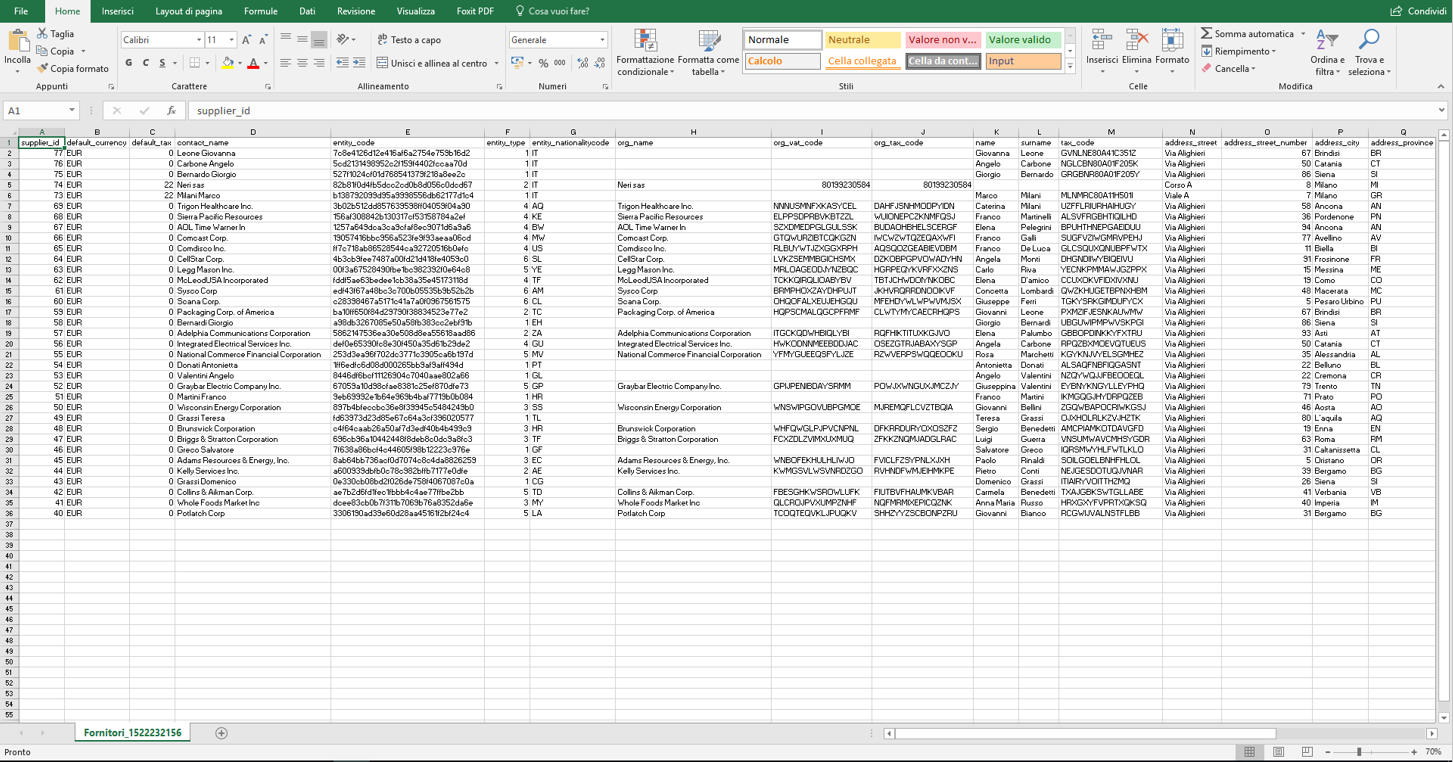Screen dimensions: 1453x762
Task: Click the percent style icon
Action: click(x=543, y=63)
